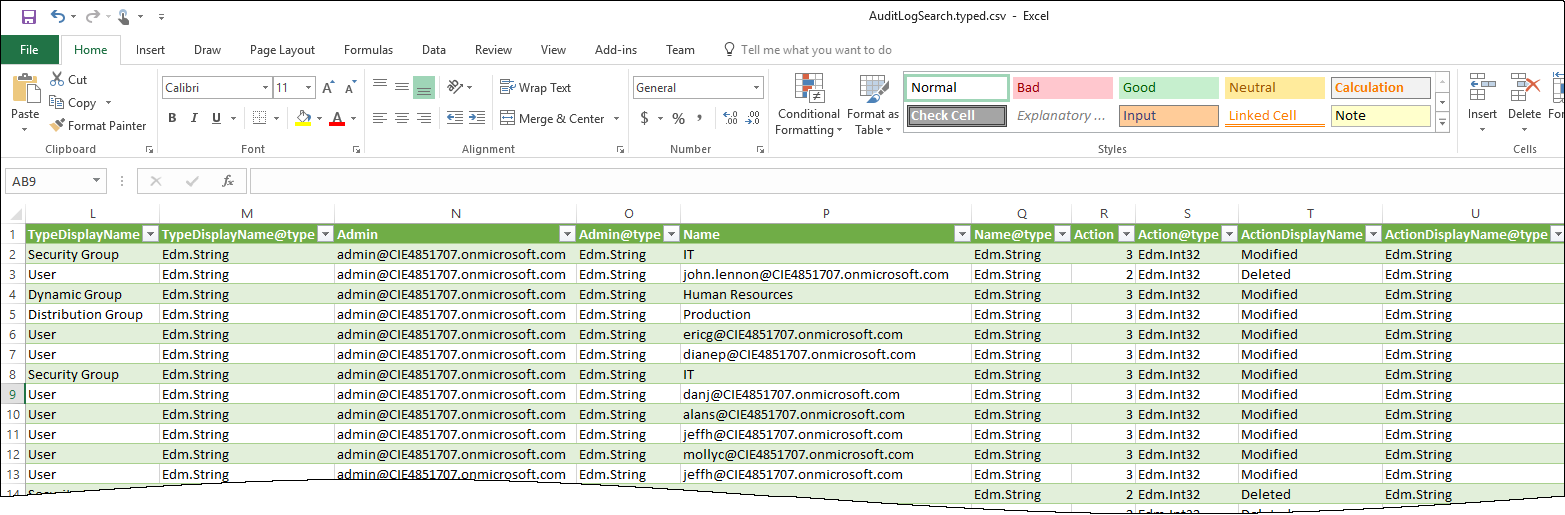The width and height of the screenshot is (1565, 515).
Task: Toggle Wrap Text on selected cell
Action: (x=535, y=88)
